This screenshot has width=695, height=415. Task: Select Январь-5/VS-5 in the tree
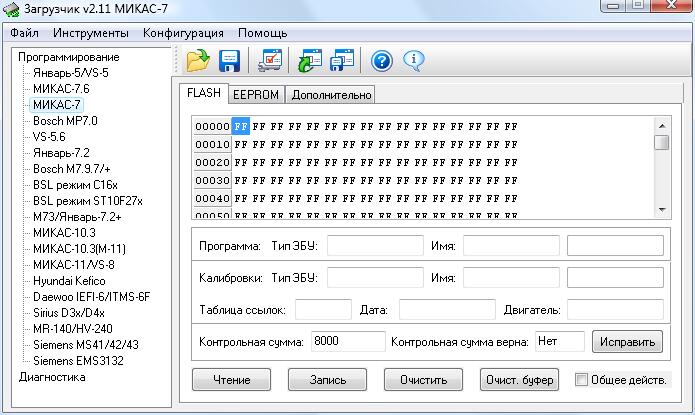pos(71,73)
